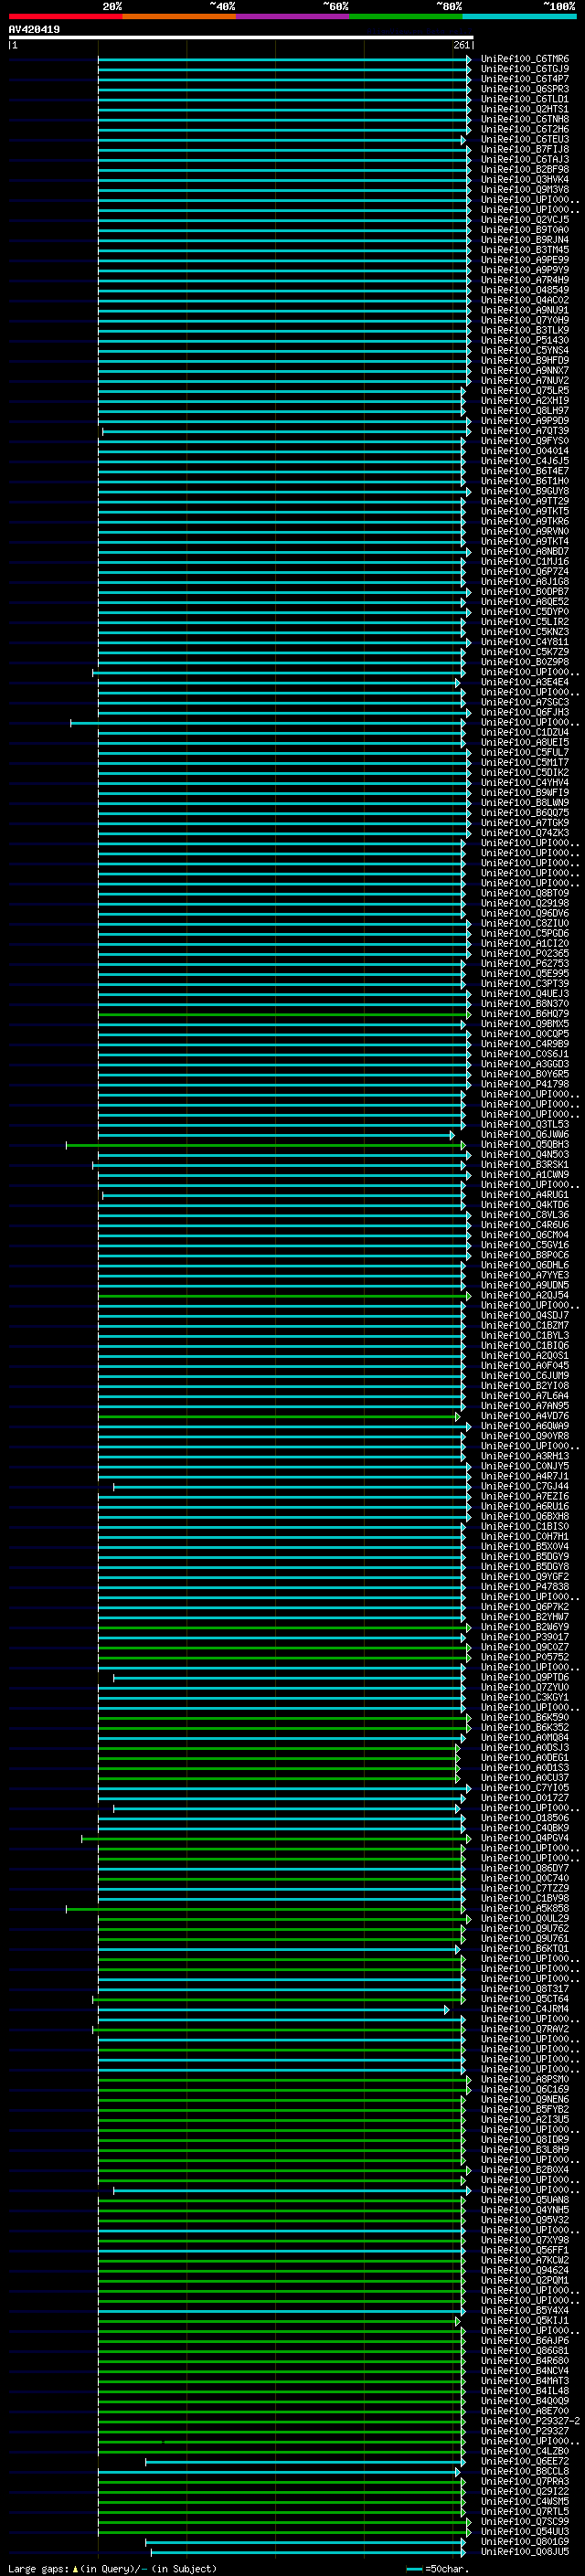Select hit label UniRef100_A4VD76
Image resolution: width=585 pixels, height=2576 pixels.
525,1416
